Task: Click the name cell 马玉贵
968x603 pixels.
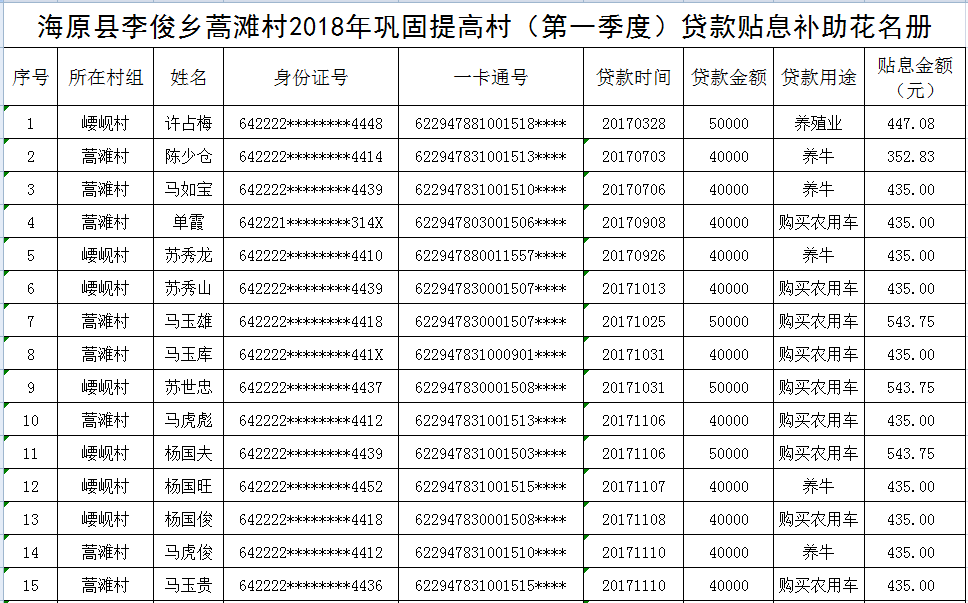Action: click(188, 586)
